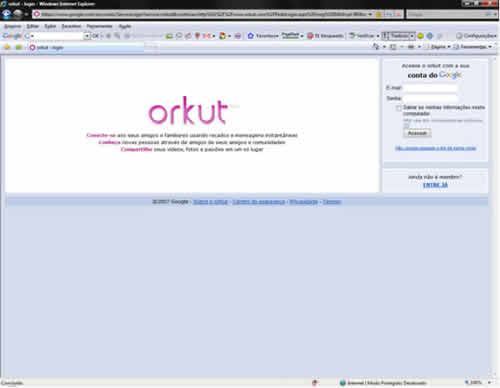This screenshot has width=500, height=388.
Task: Tick the save my information checkbox
Action: [x=398, y=108]
